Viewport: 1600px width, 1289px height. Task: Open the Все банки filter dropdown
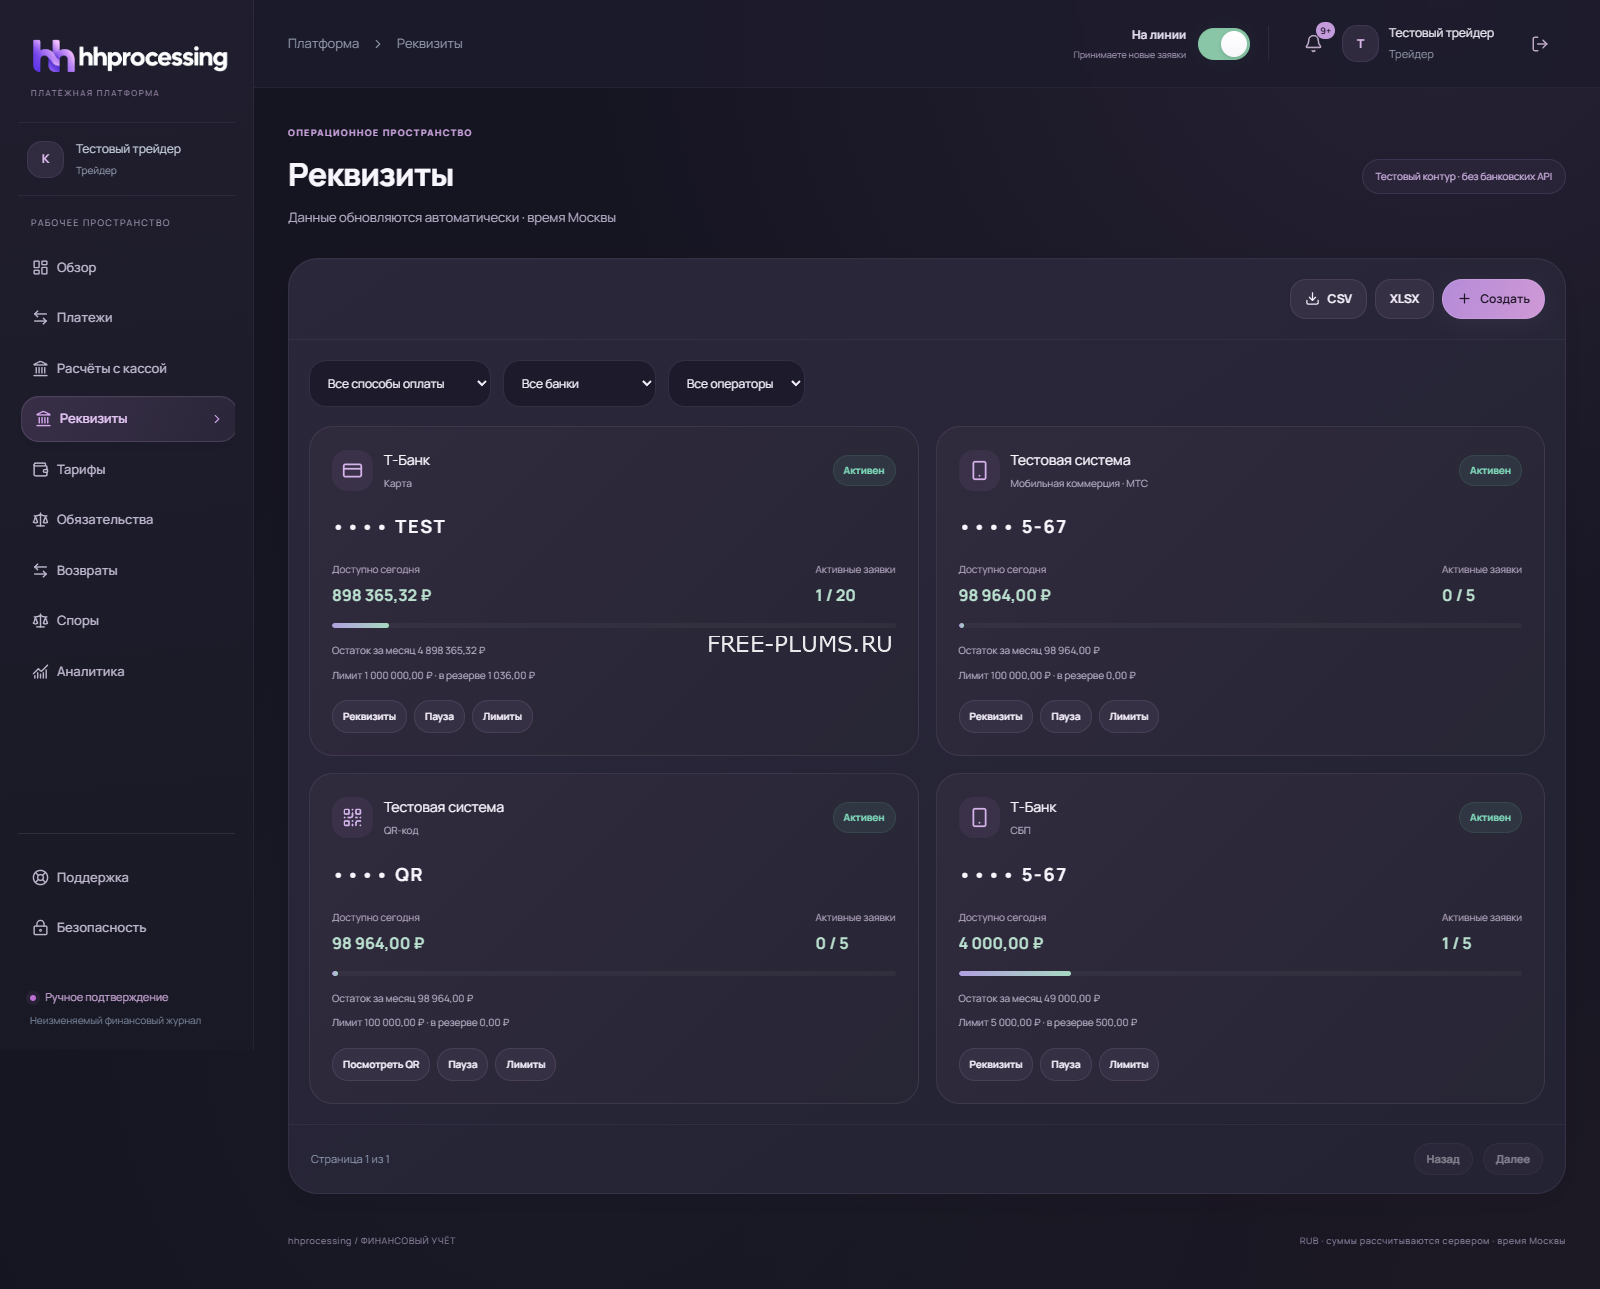(x=579, y=384)
